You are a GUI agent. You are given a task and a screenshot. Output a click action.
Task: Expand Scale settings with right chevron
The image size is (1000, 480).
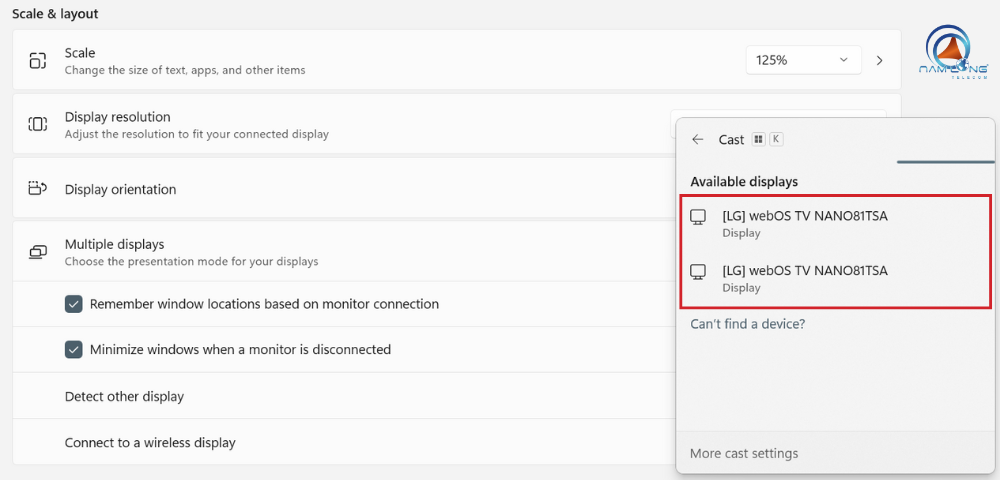pos(880,60)
